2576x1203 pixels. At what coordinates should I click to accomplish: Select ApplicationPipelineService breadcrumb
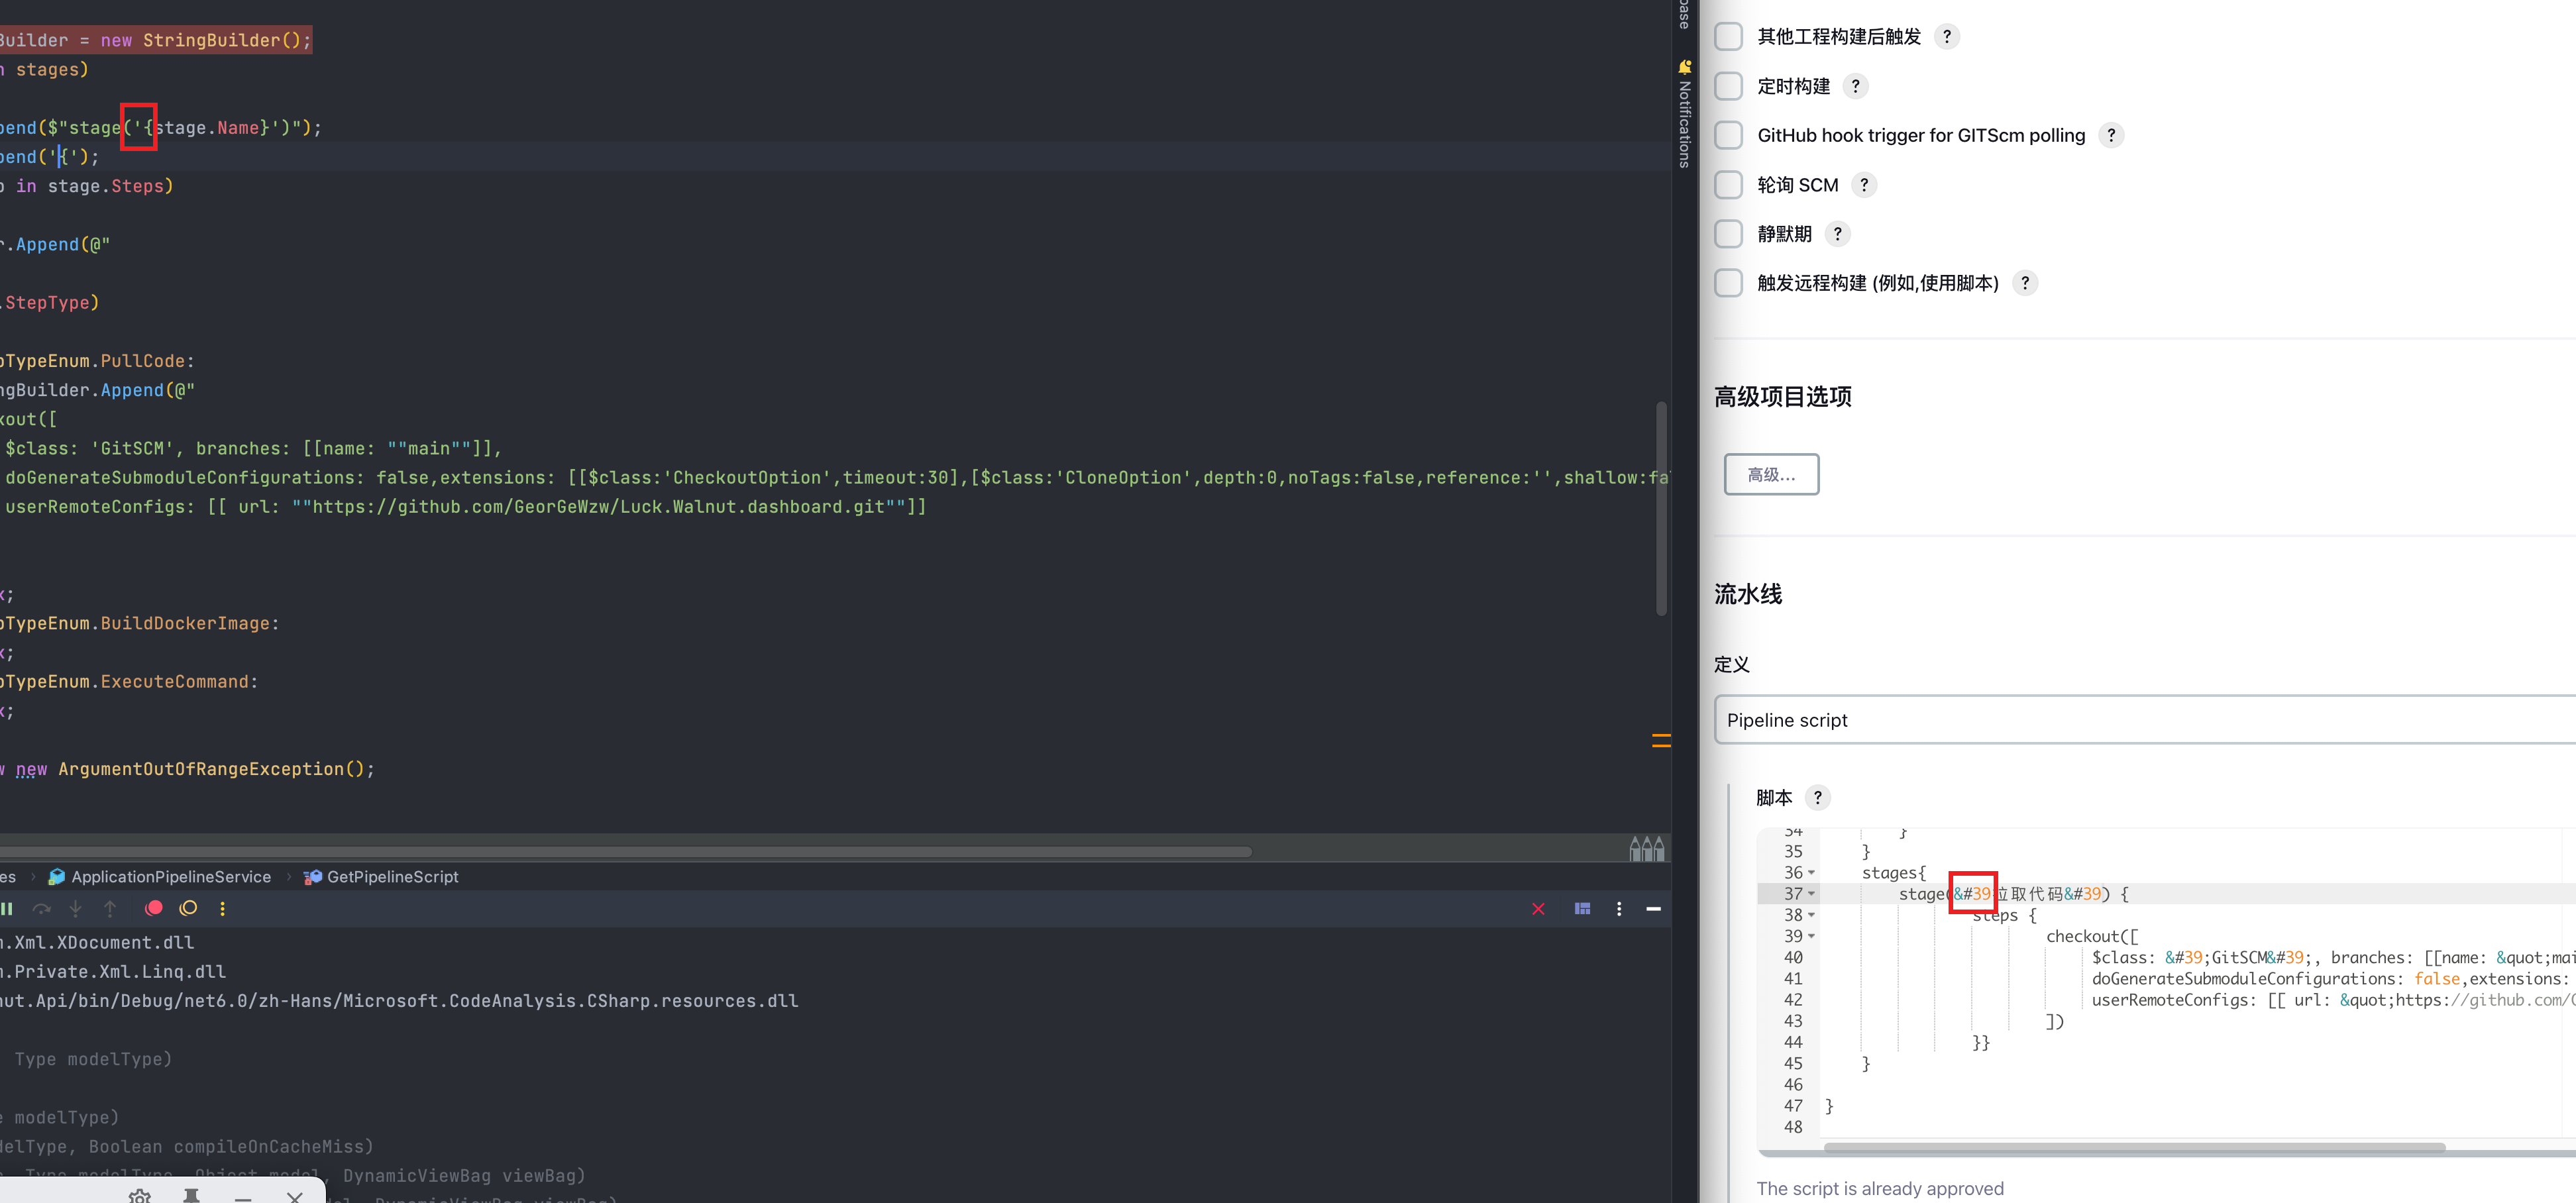pos(160,877)
